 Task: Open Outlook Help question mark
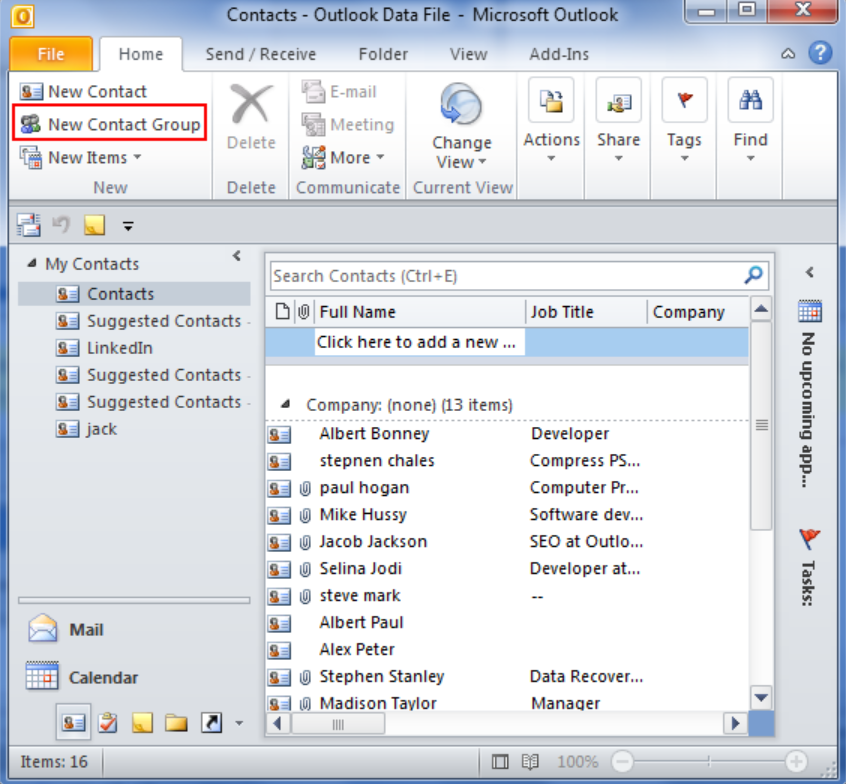820,53
